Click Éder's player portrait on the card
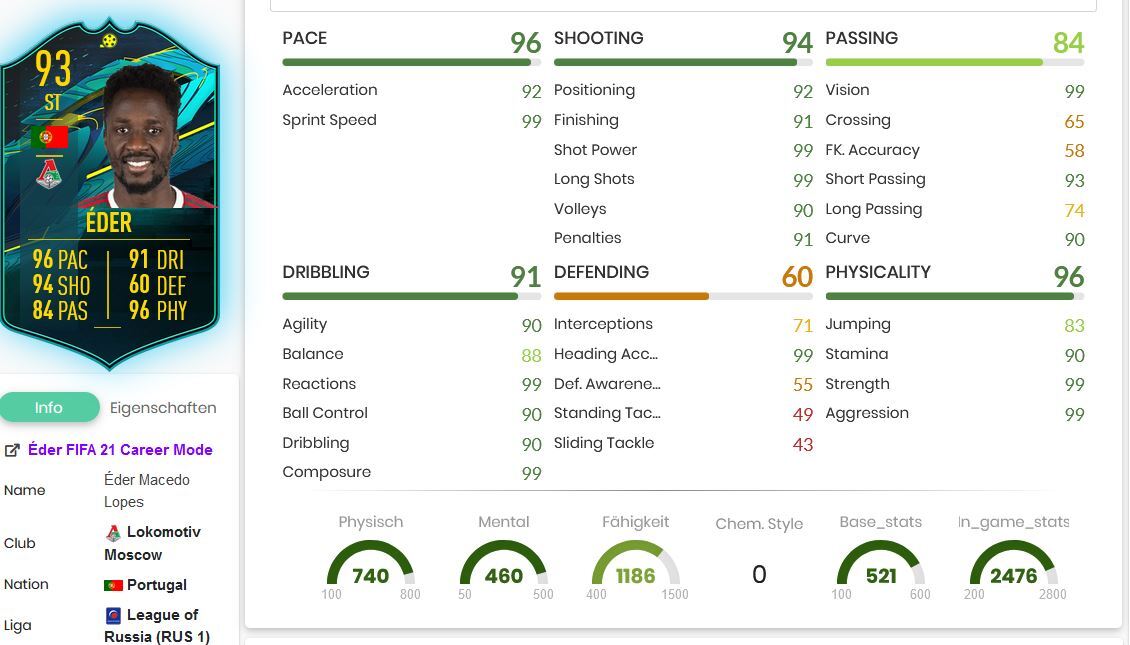This screenshot has height=645, width=1130. 143,137
